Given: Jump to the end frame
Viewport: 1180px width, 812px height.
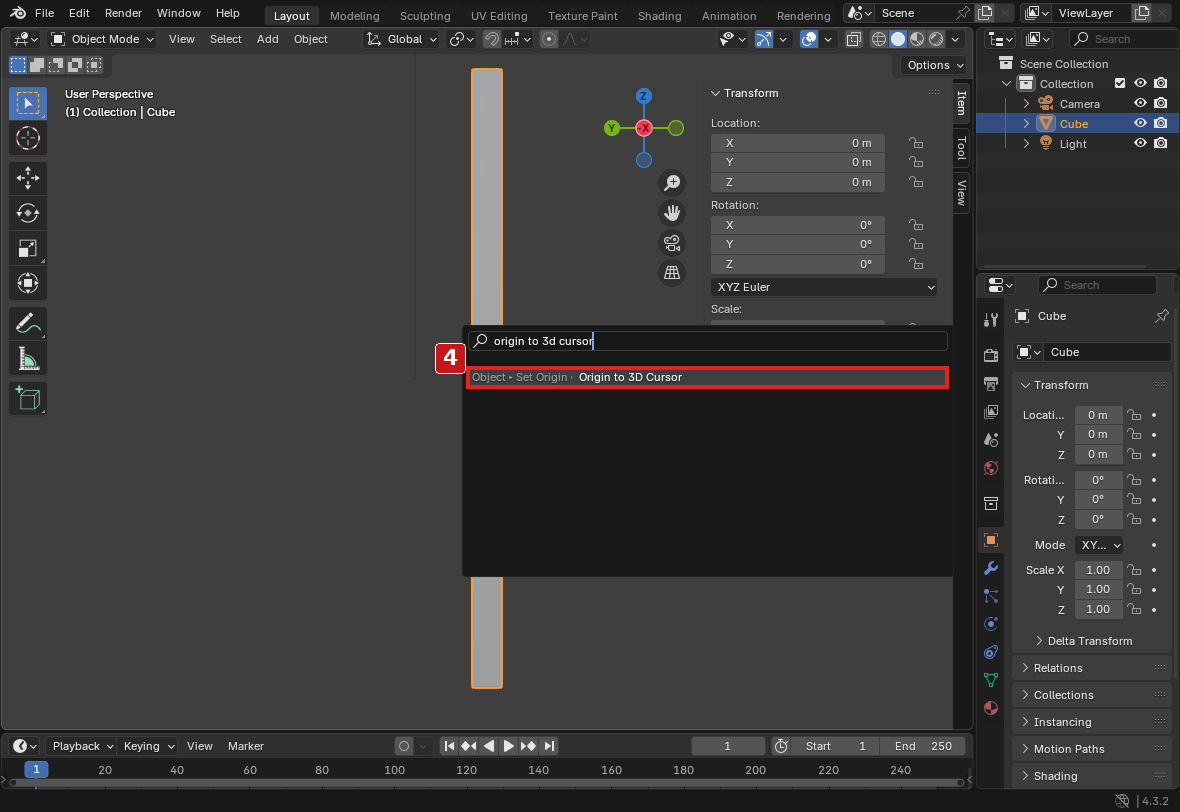Looking at the screenshot, I should pyautogui.click(x=549, y=746).
